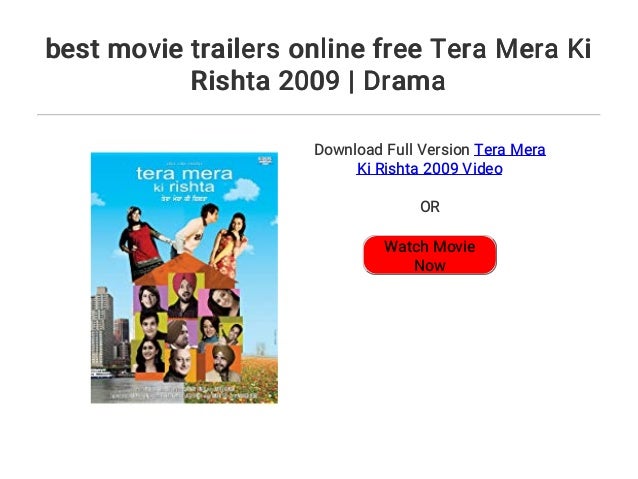The image size is (638, 479).
Task: Click the 'OR' separator text
Action: click(x=430, y=207)
